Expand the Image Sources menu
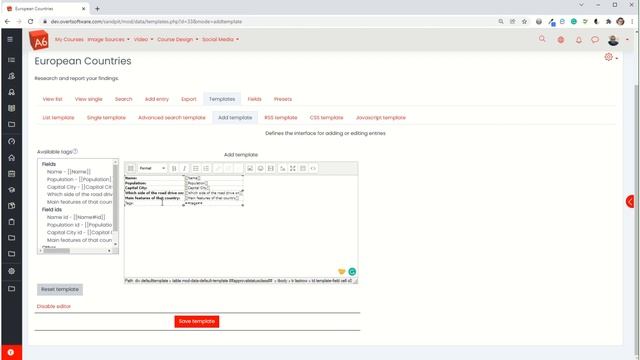The width and height of the screenshot is (640, 360). click(108, 40)
